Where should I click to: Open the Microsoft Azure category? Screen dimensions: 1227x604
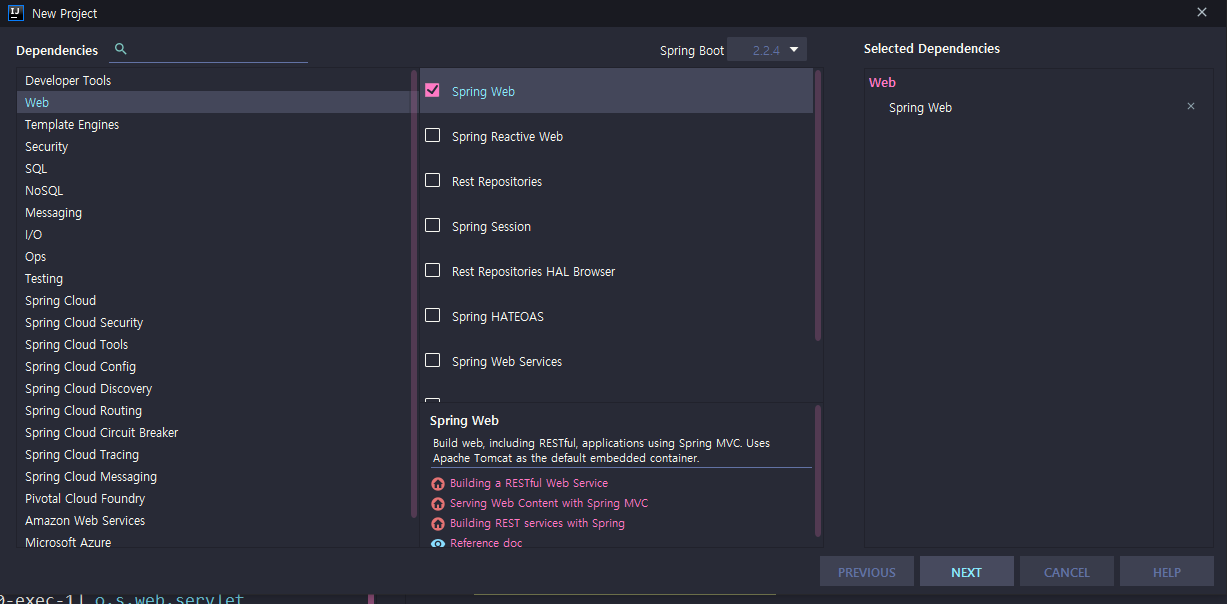click(x=213, y=540)
